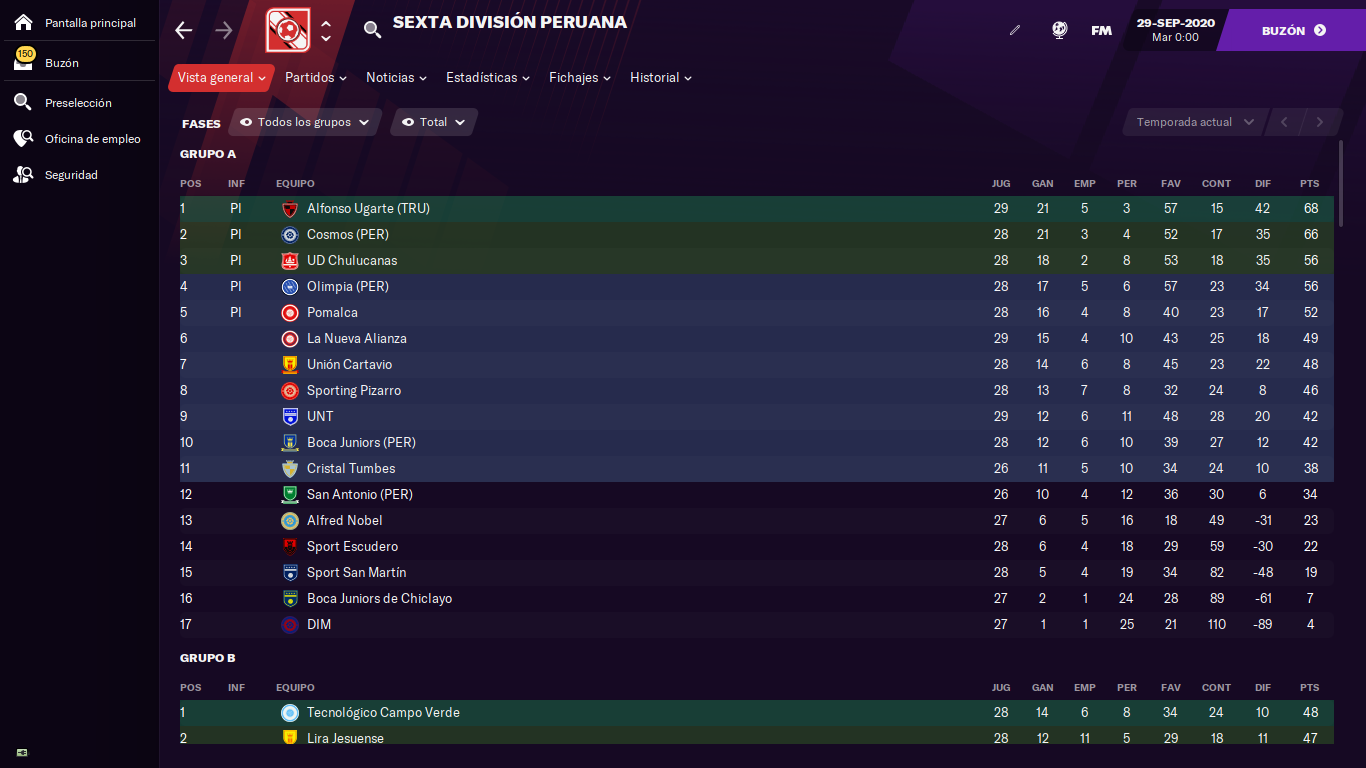The image size is (1366, 768).
Task: Select the Vista general tab
Action: click(221, 77)
